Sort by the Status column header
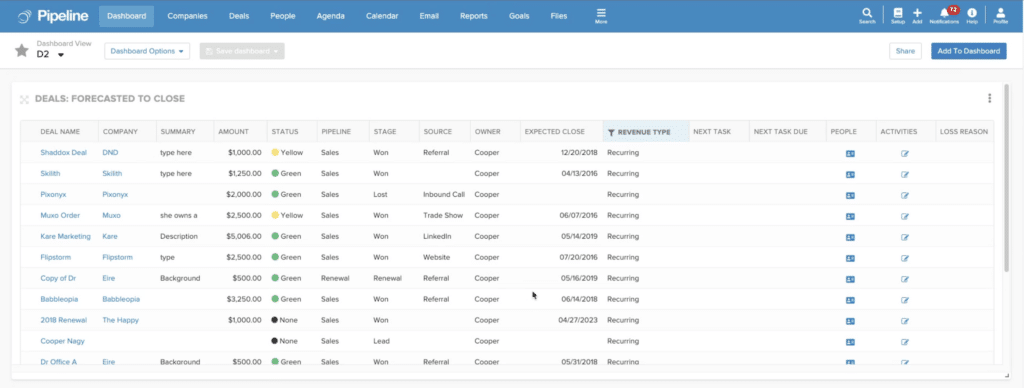1024x388 pixels. coord(285,131)
